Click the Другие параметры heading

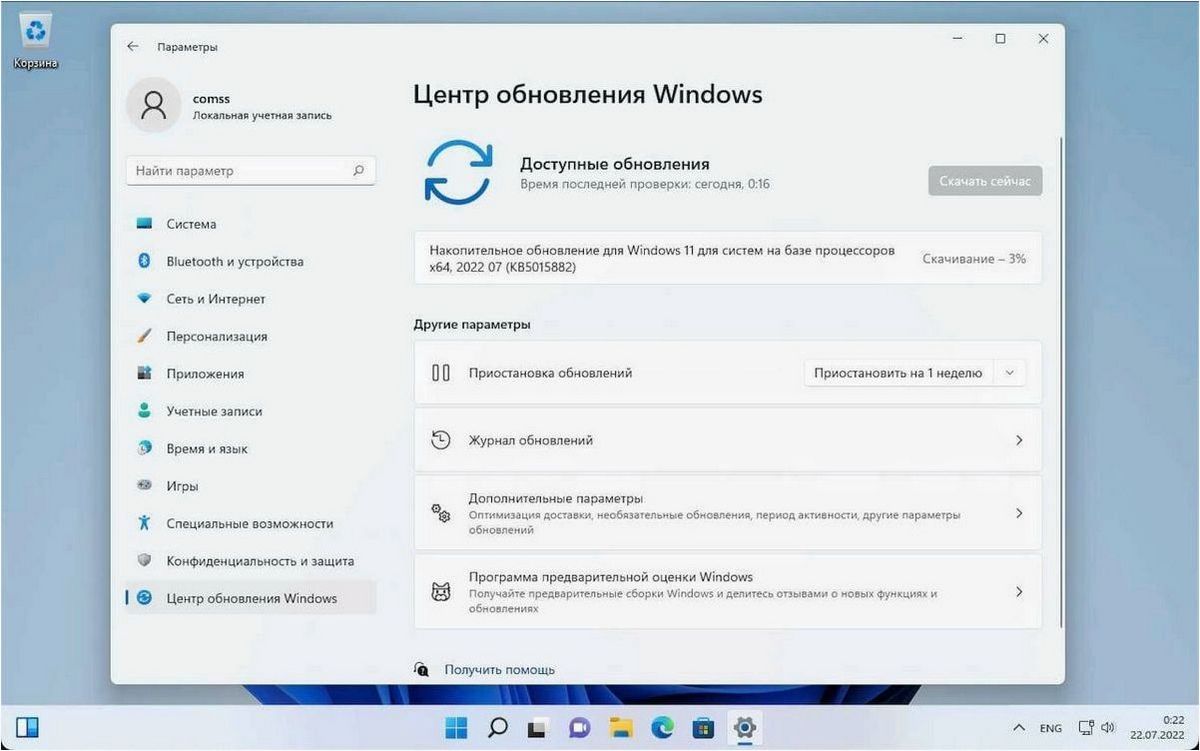pyautogui.click(x=472, y=325)
